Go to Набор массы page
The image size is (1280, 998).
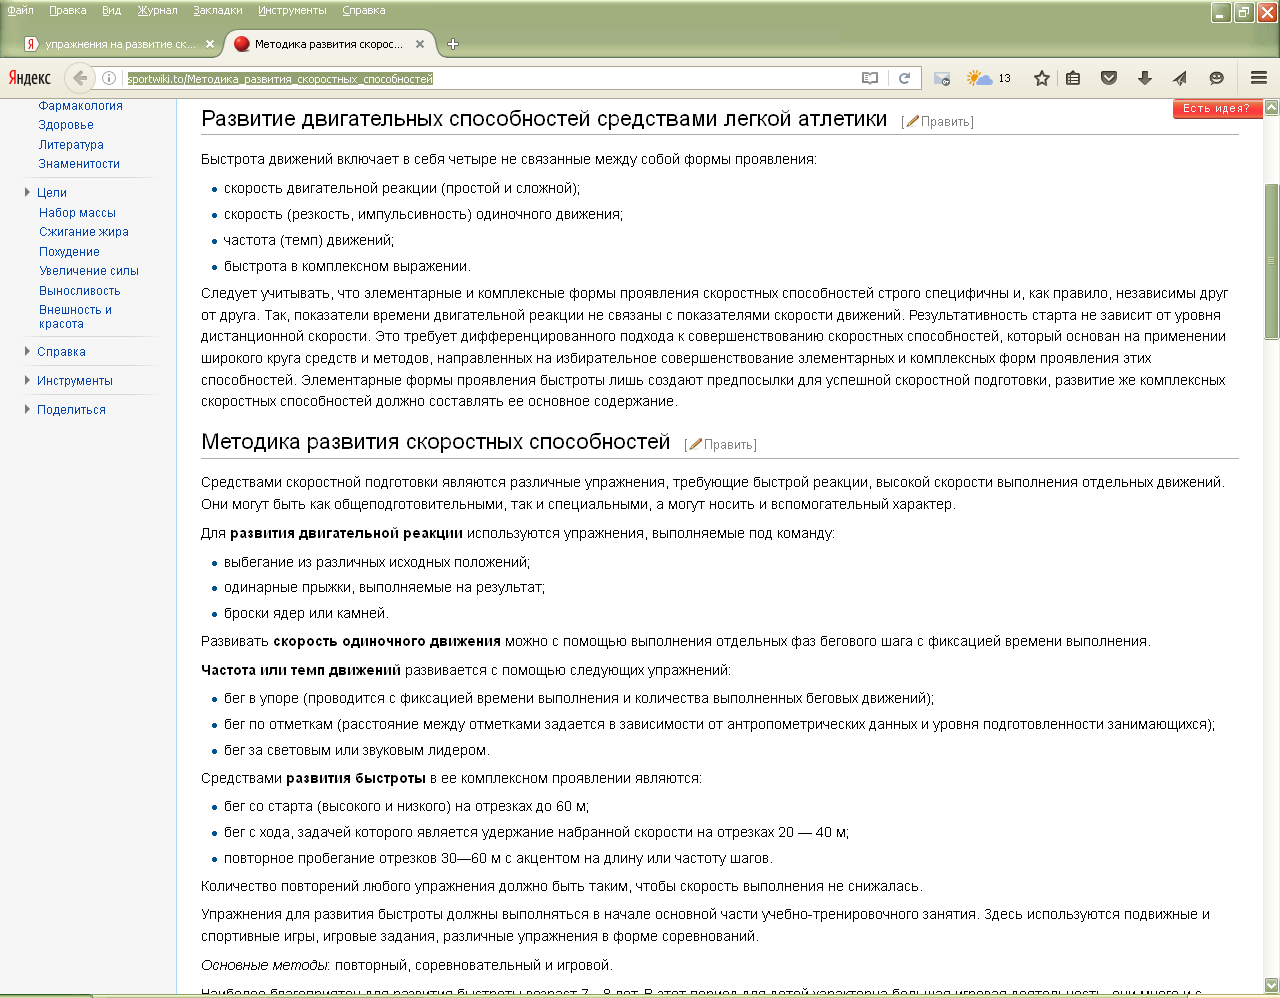coord(77,213)
